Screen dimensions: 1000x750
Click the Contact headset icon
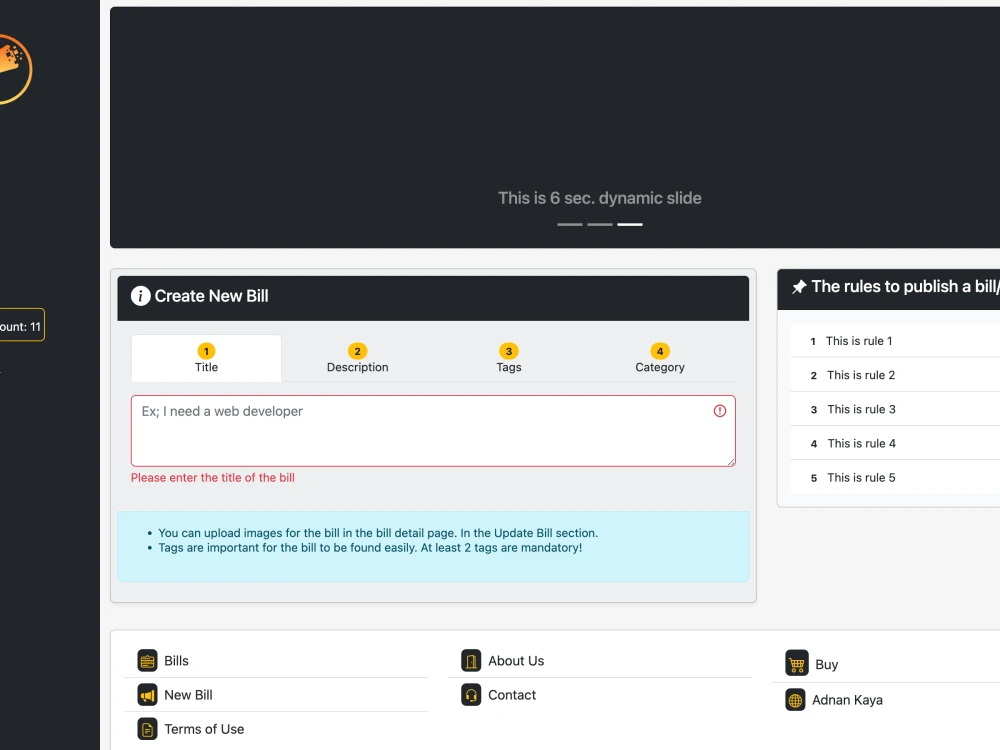pos(471,695)
